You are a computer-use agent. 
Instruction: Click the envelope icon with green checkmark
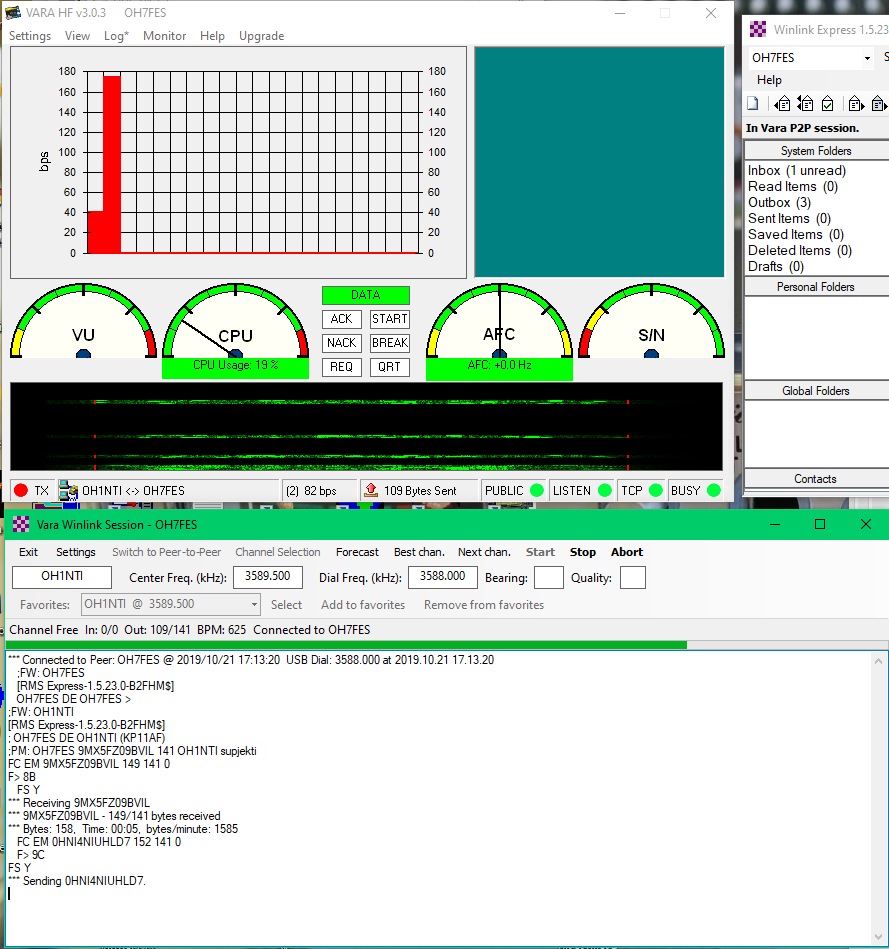coord(828,103)
